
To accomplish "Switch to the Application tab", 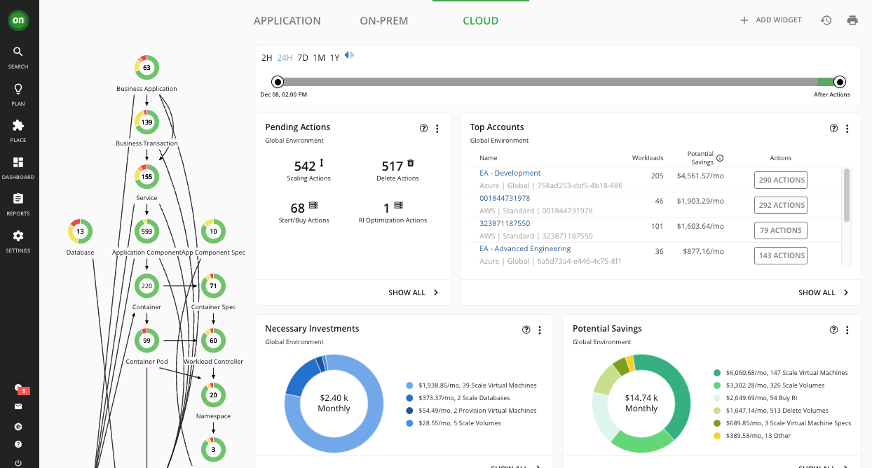I will pyautogui.click(x=287, y=21).
